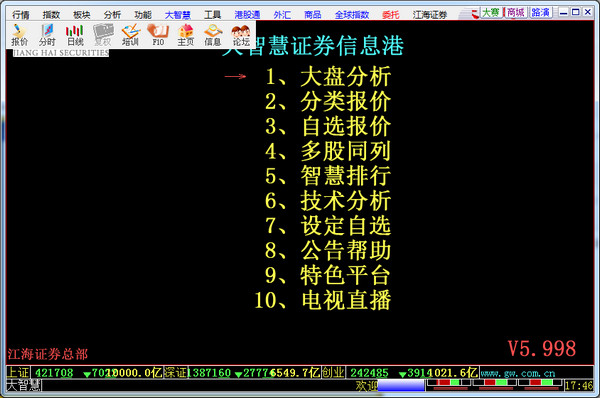Open the 指数 menu

point(51,15)
